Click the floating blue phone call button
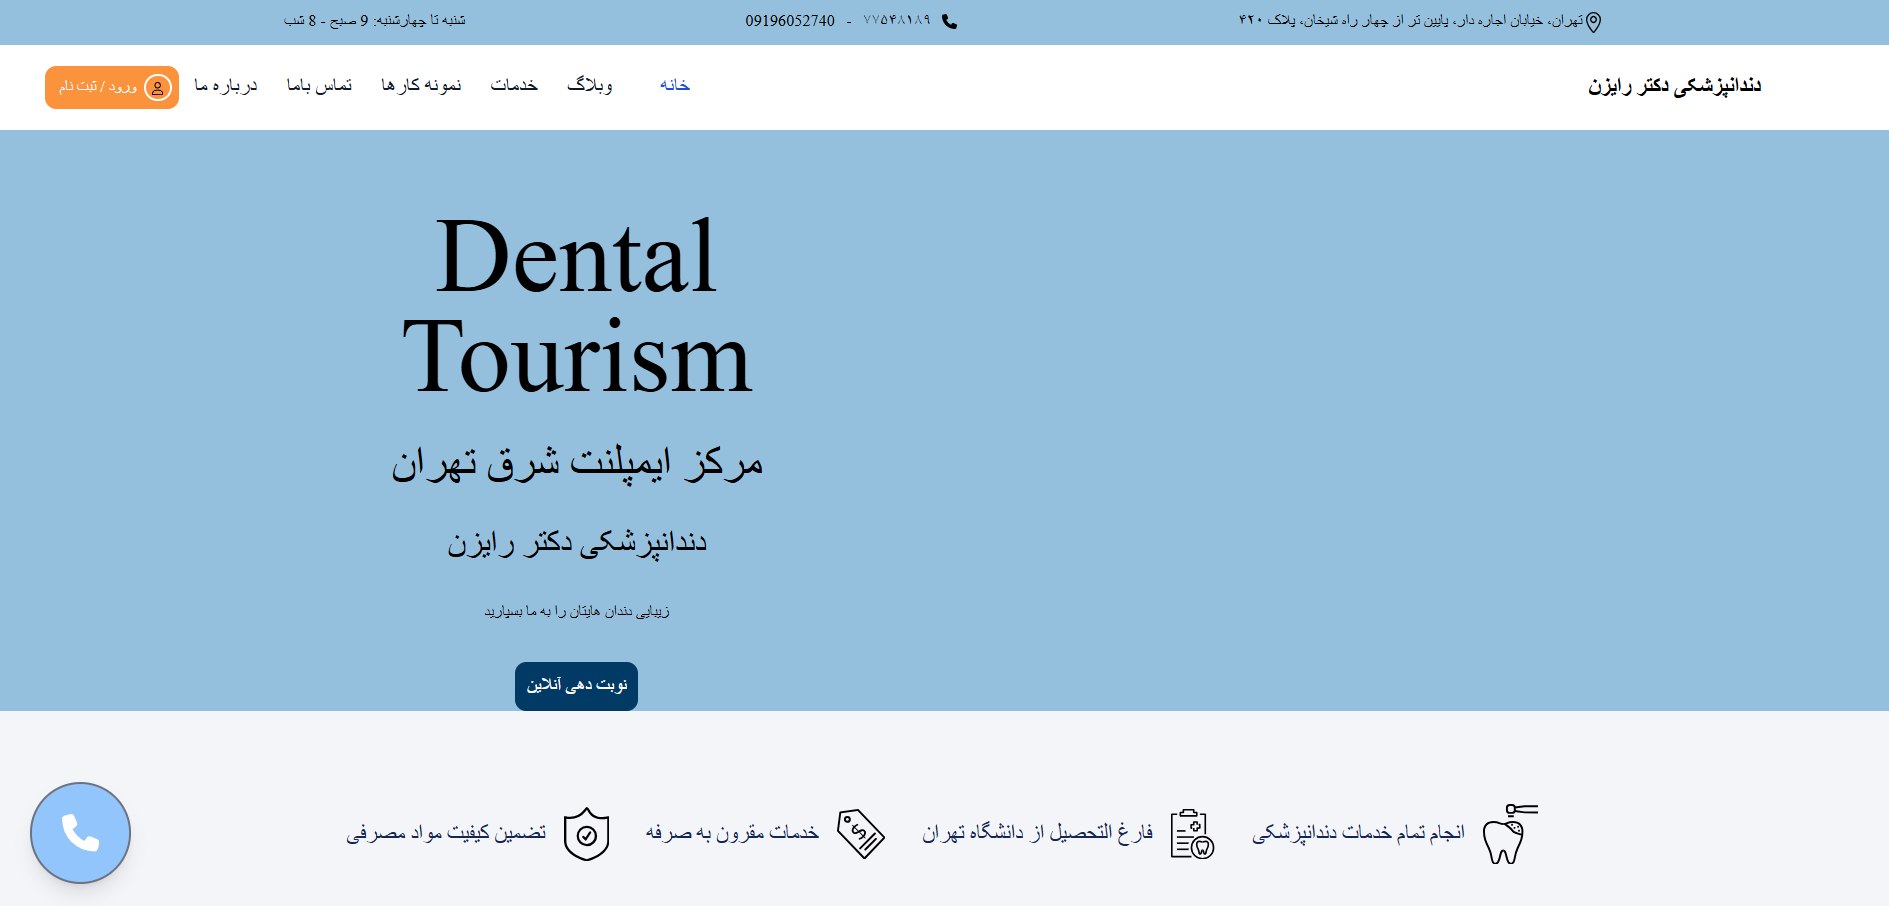This screenshot has width=1889, height=906. point(80,833)
